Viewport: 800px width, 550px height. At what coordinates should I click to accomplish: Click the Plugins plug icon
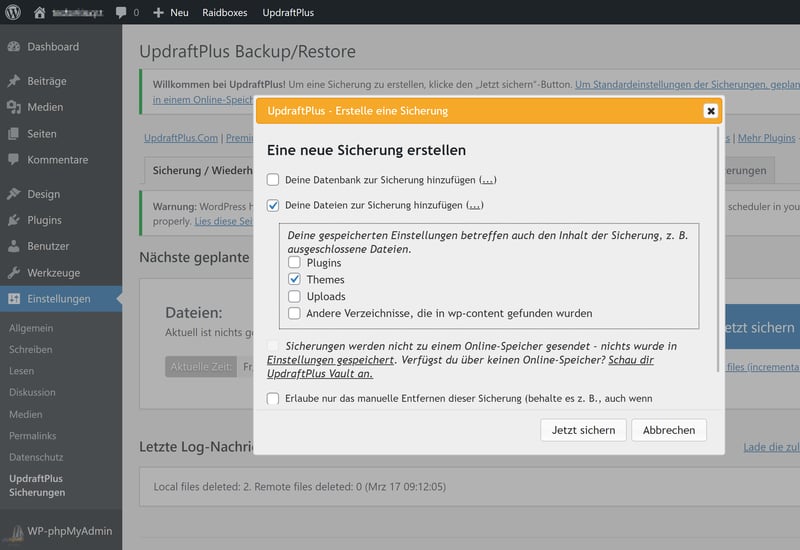[13, 220]
